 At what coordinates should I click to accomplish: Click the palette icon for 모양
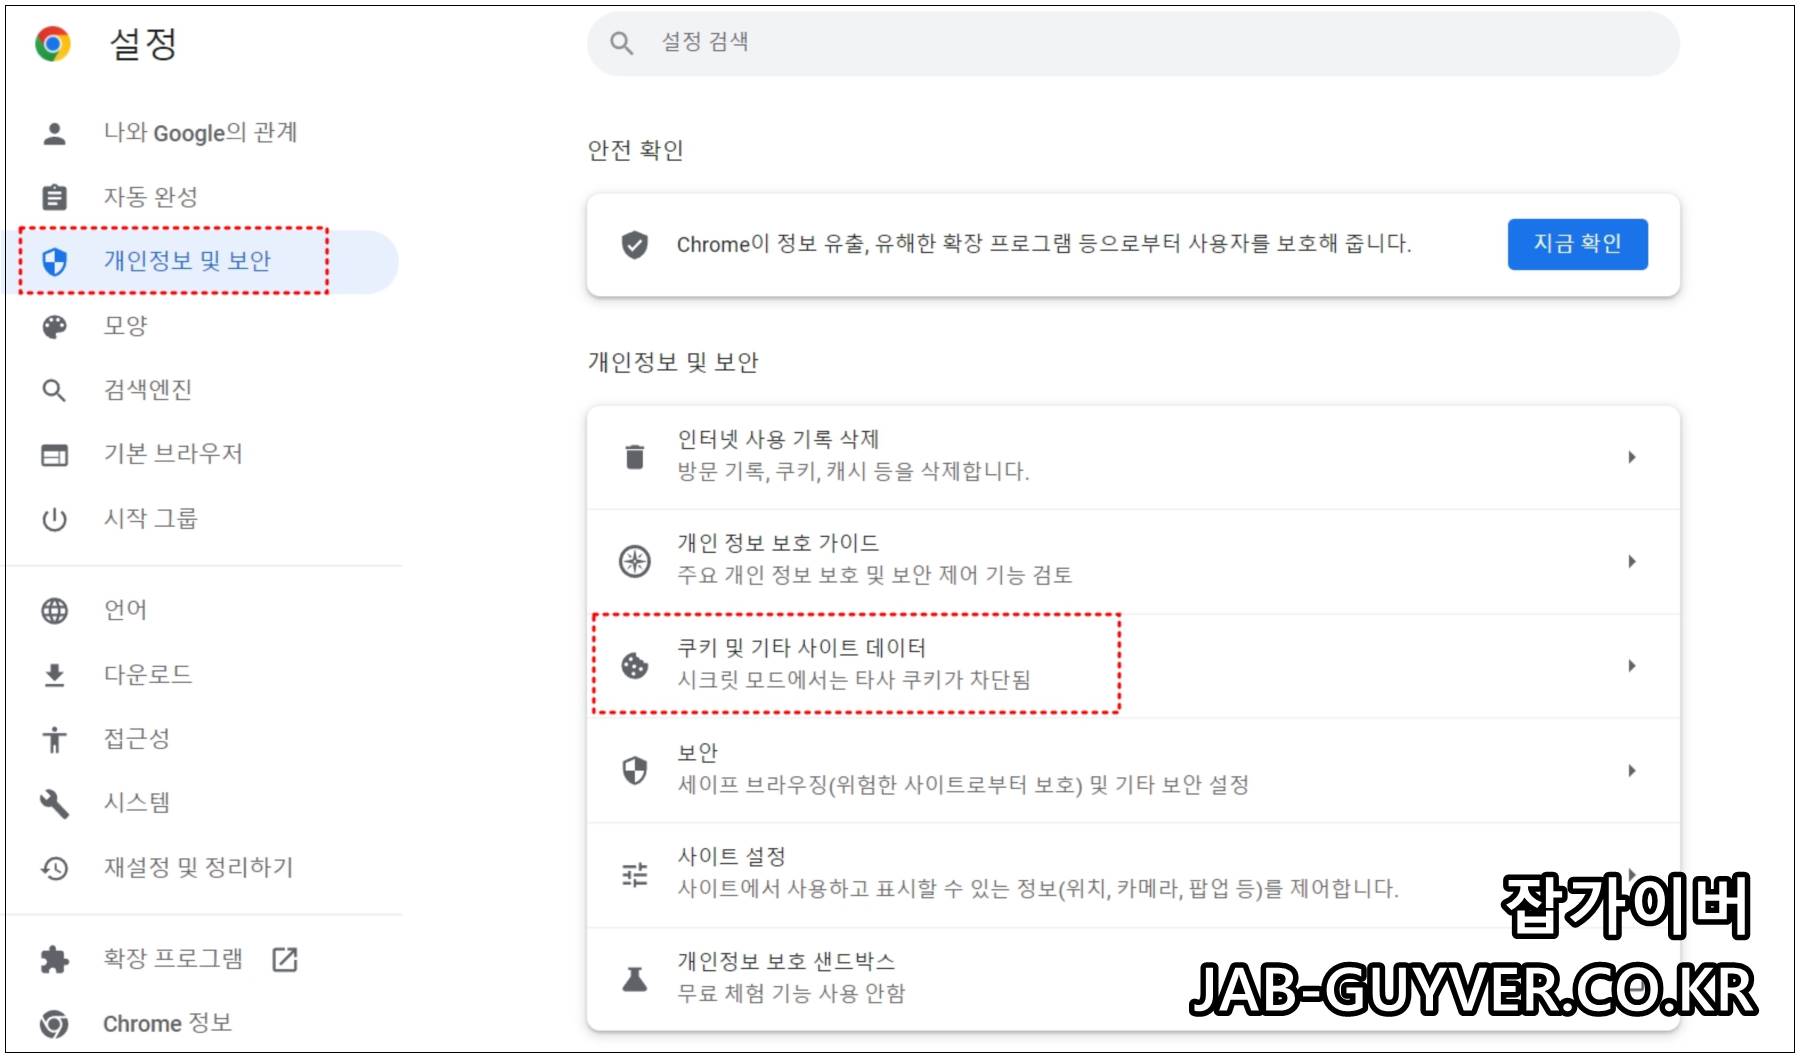(x=55, y=326)
